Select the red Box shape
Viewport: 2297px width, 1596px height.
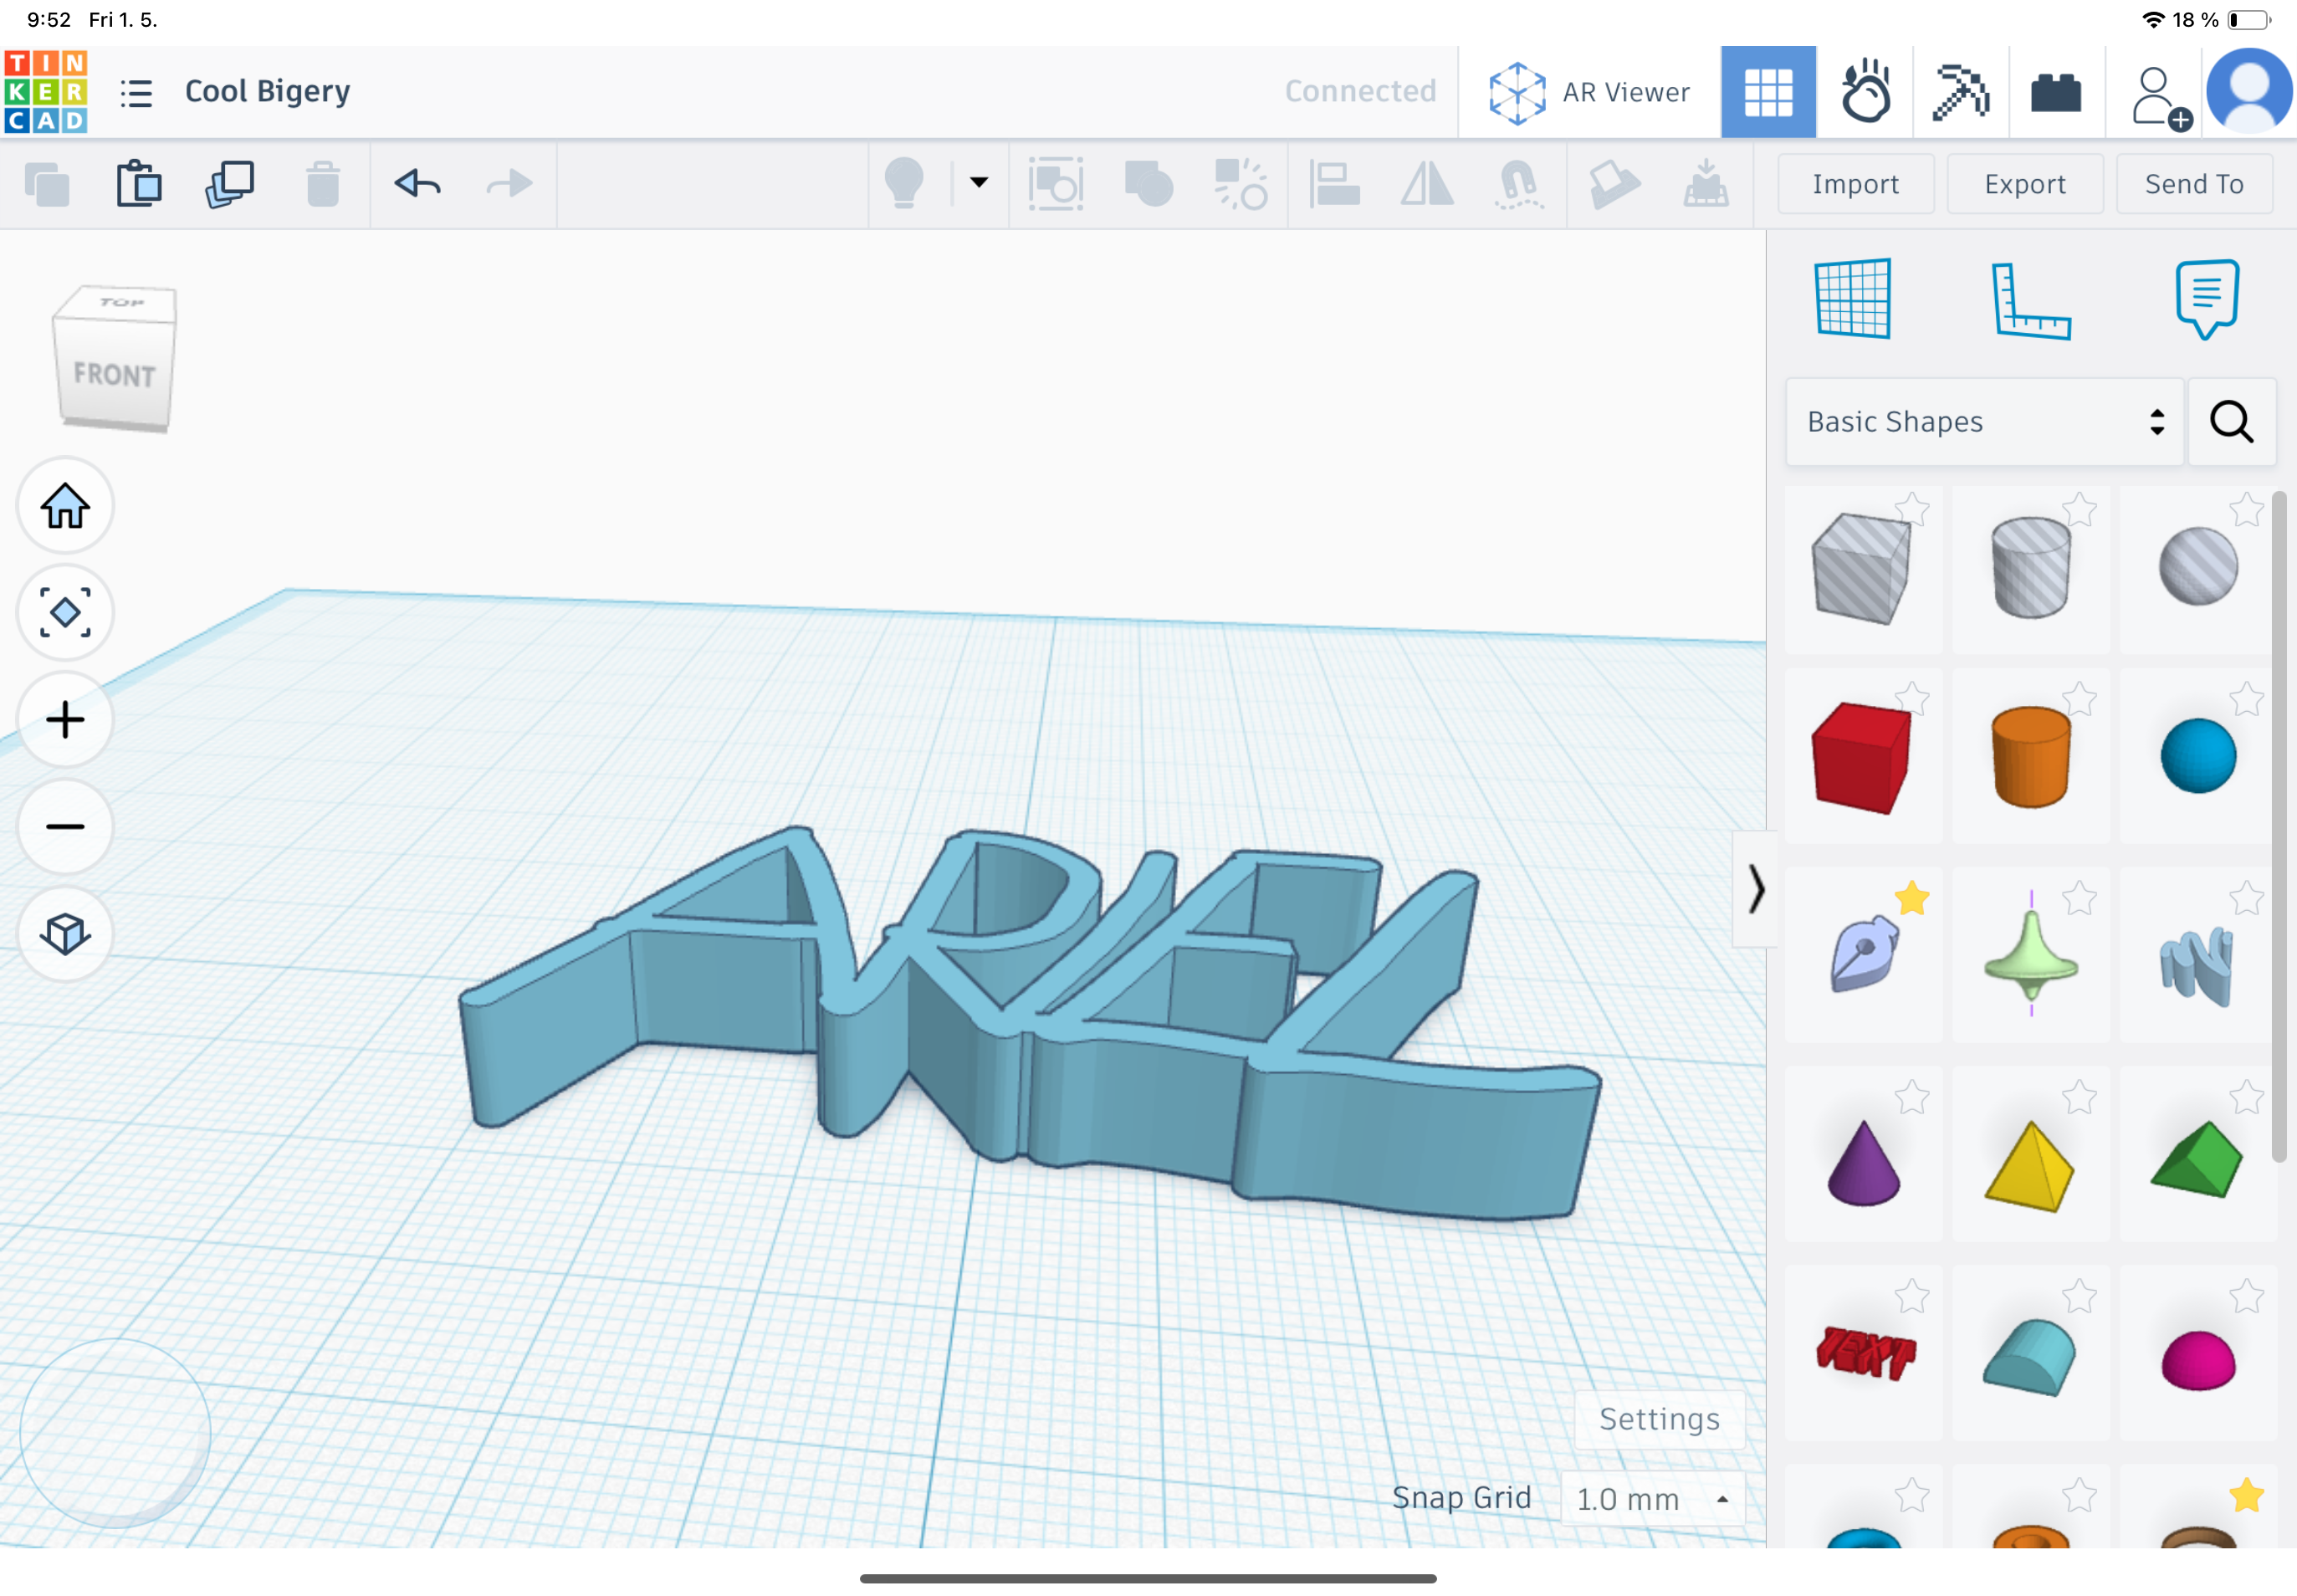point(1861,758)
